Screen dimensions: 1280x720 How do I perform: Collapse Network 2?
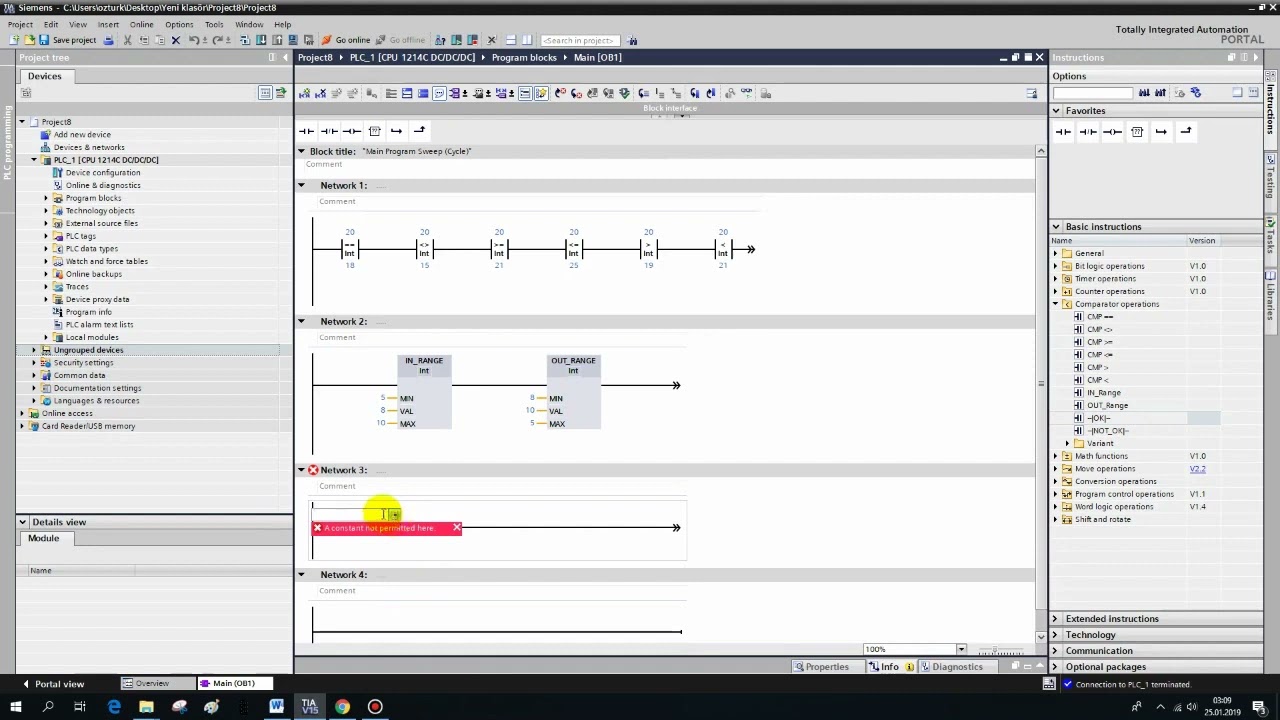coord(301,321)
